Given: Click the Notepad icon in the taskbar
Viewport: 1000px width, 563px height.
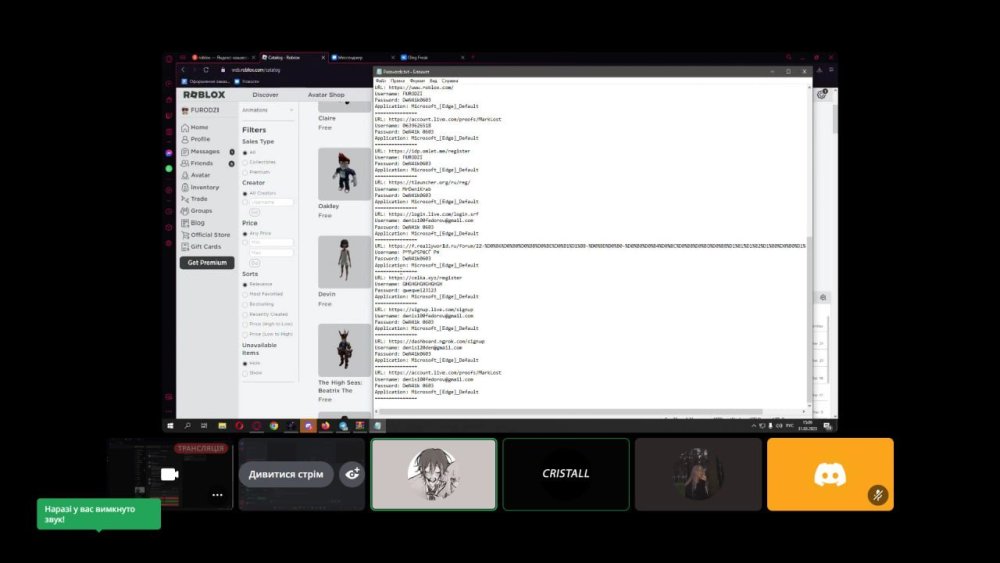Looking at the screenshot, I should pyautogui.click(x=377, y=425).
